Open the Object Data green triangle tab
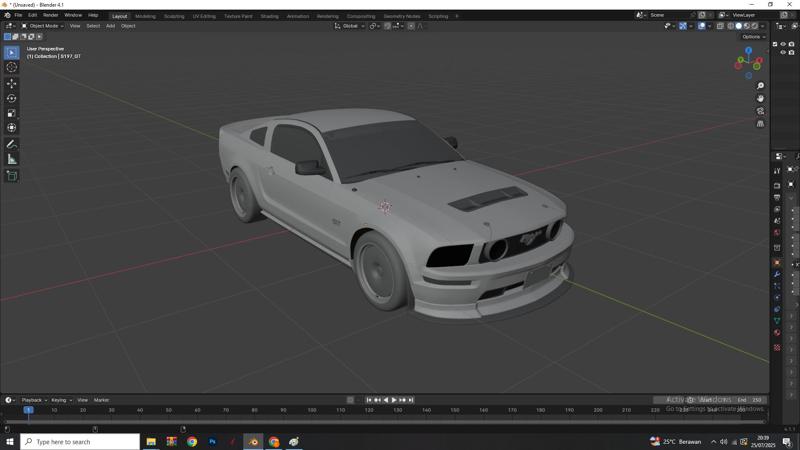 point(777,320)
